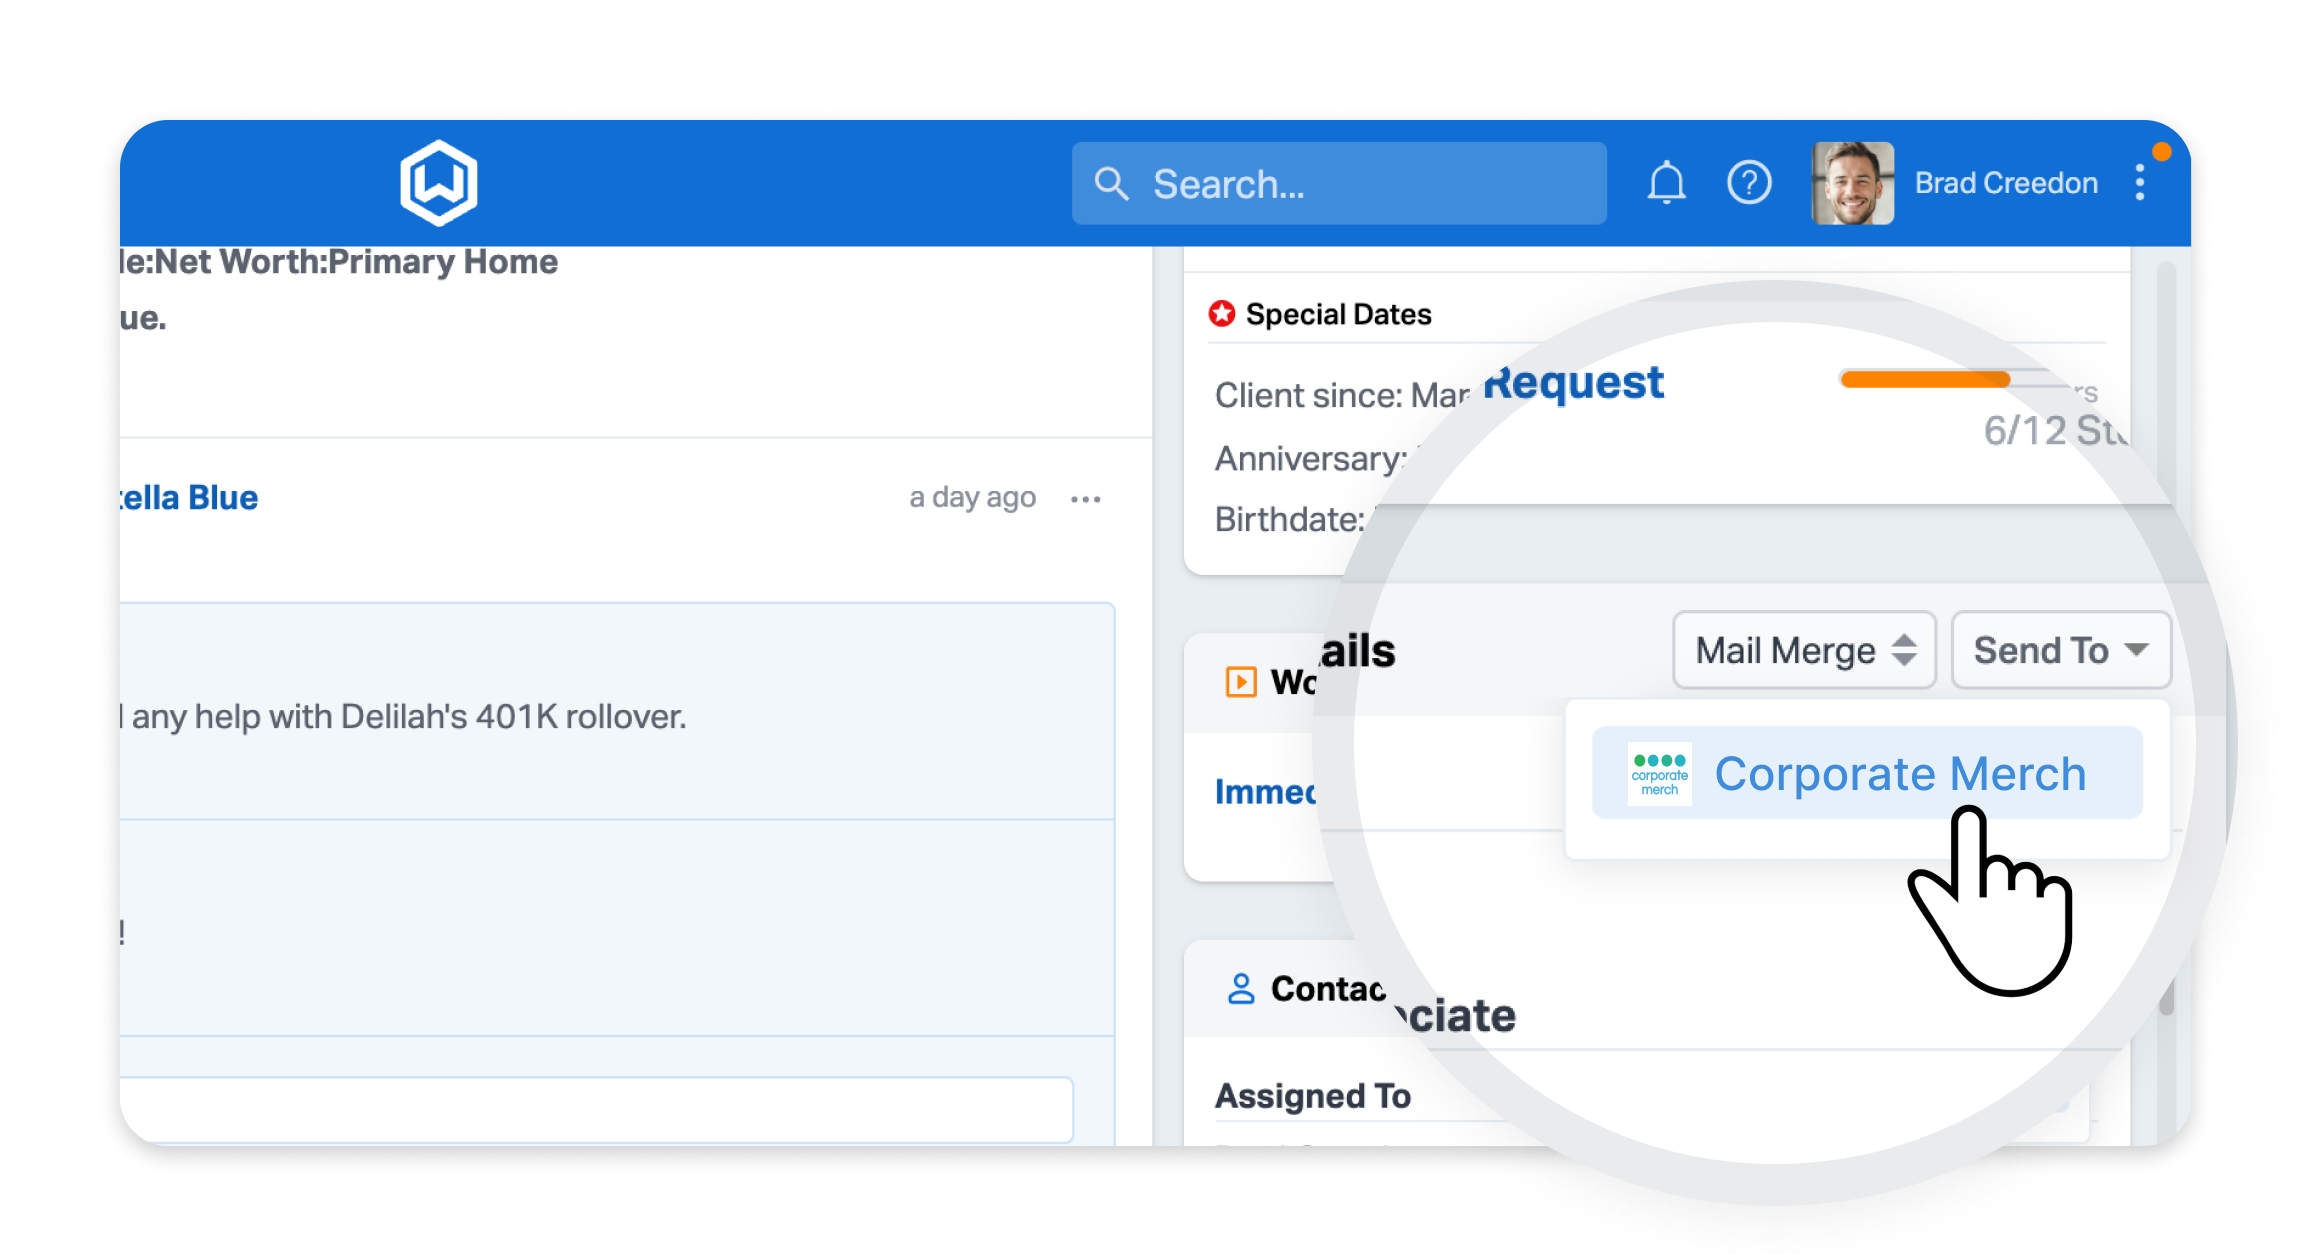Open the ellipsis menu beside 'a day ago'

tap(1085, 498)
